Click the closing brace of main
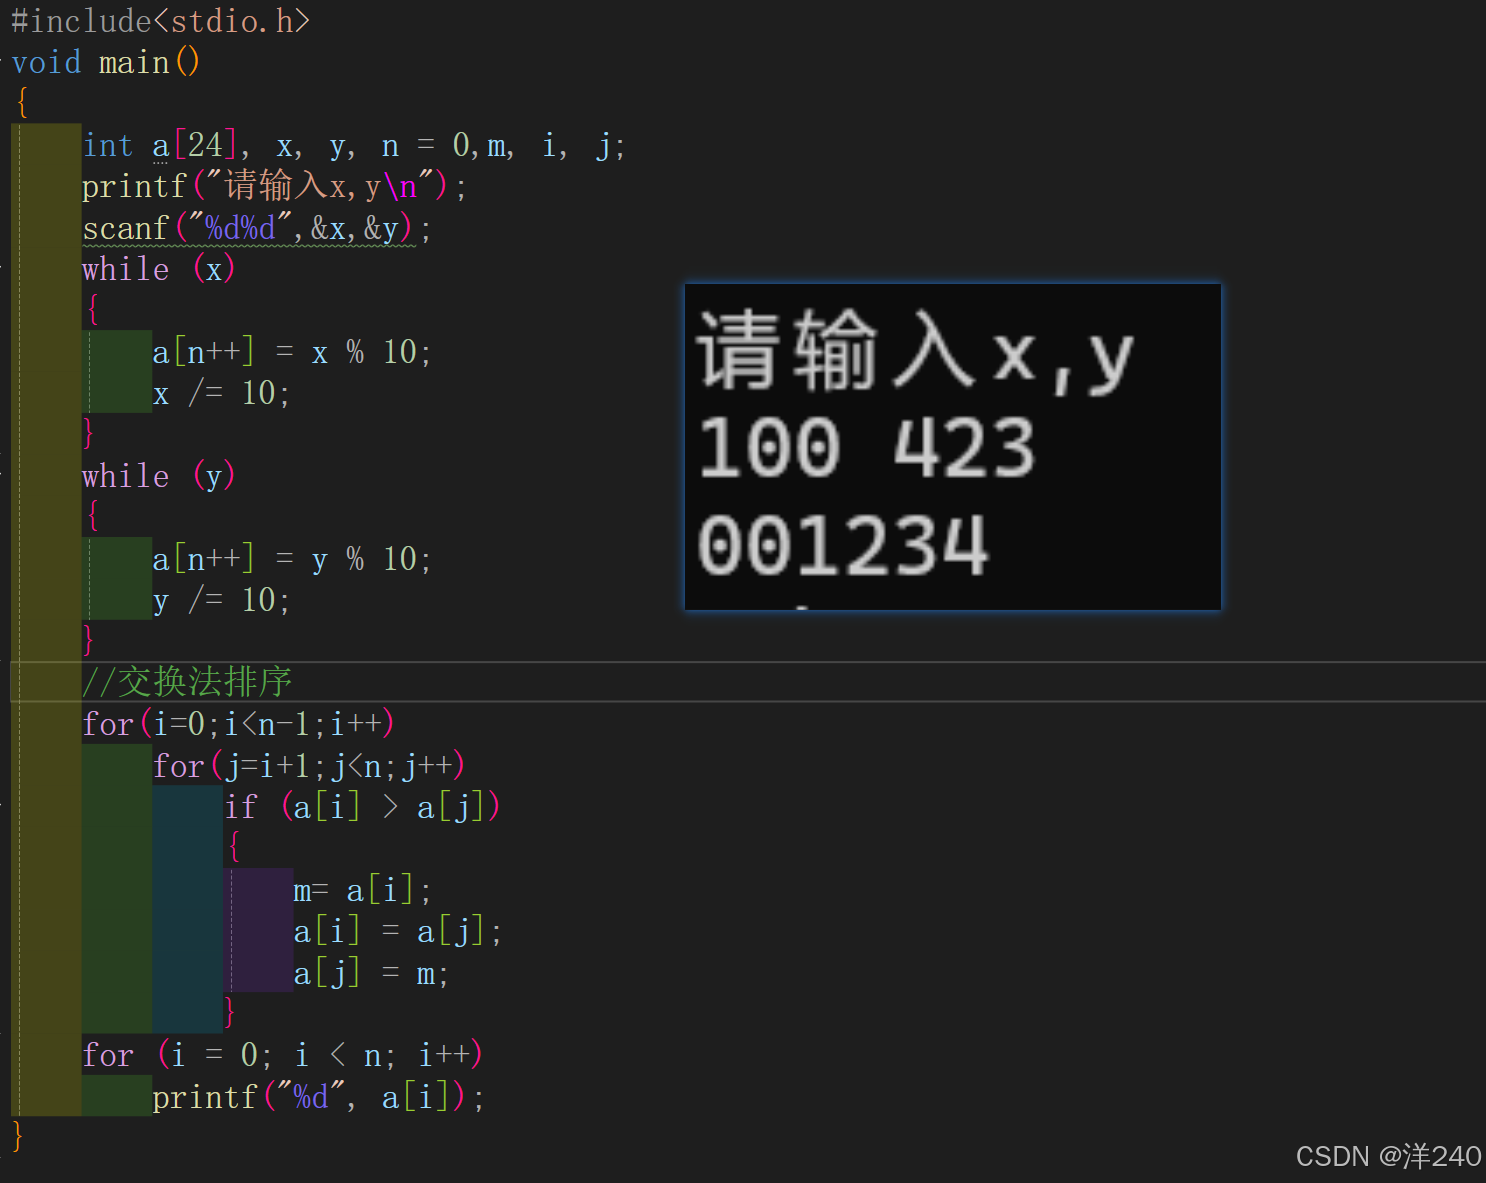 coord(16,1136)
